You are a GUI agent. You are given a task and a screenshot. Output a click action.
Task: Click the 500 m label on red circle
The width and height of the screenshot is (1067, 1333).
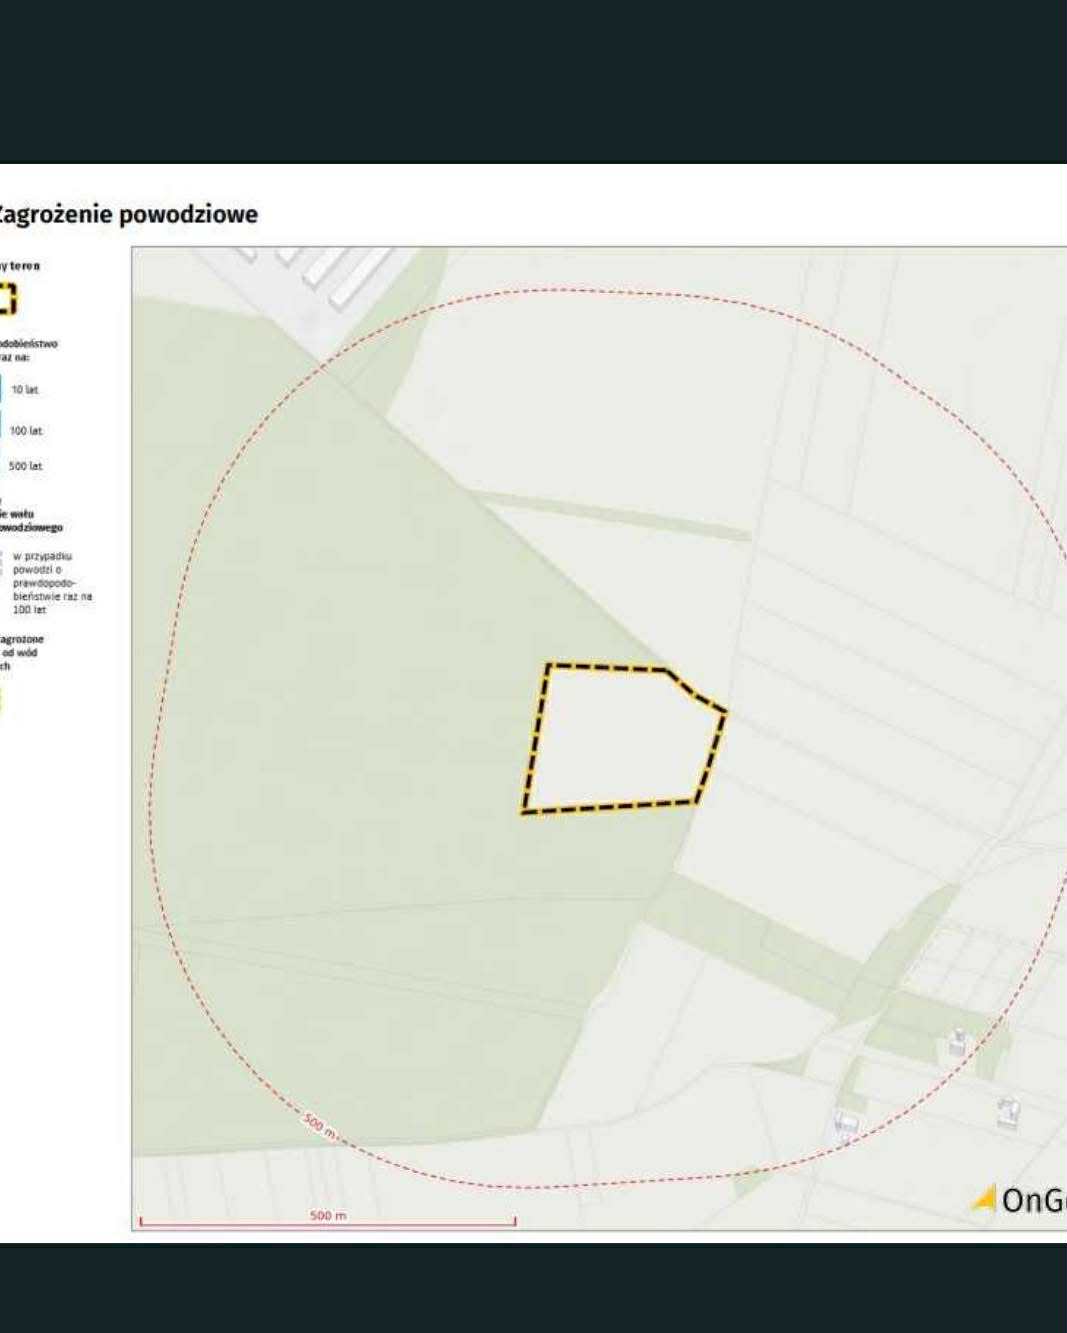(319, 1126)
